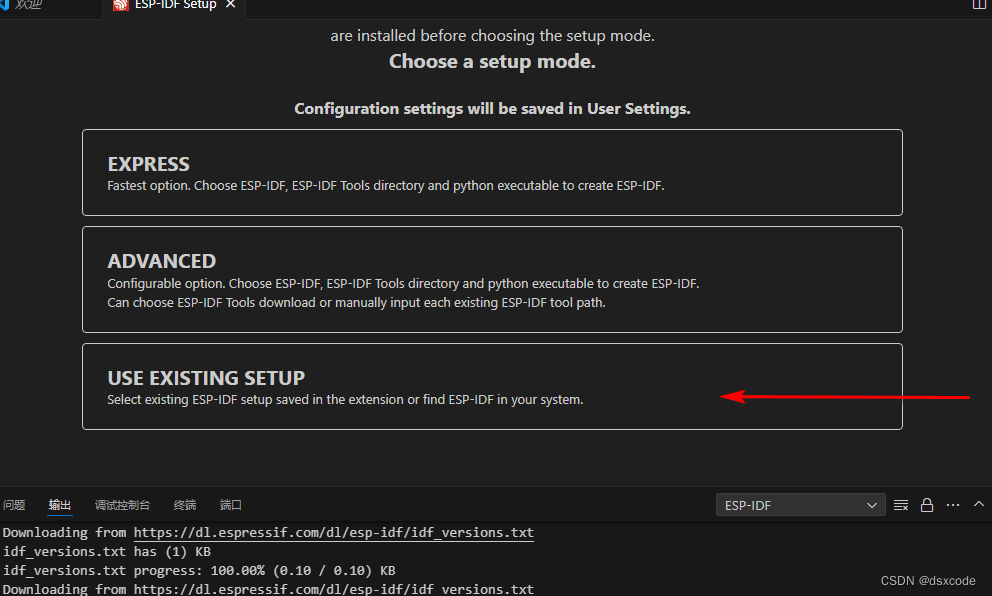The width and height of the screenshot is (992, 596).
Task: Open the ESP-IDF output channel dropdown
Action: pos(795,505)
